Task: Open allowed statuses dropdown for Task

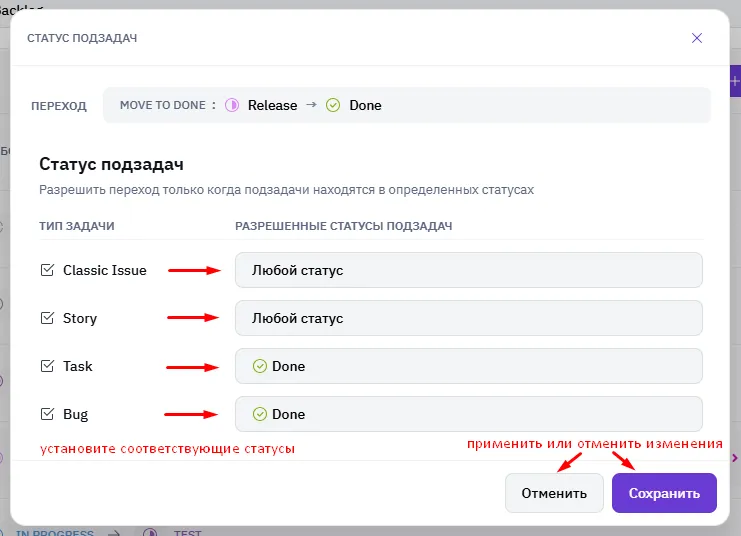Action: [469, 366]
